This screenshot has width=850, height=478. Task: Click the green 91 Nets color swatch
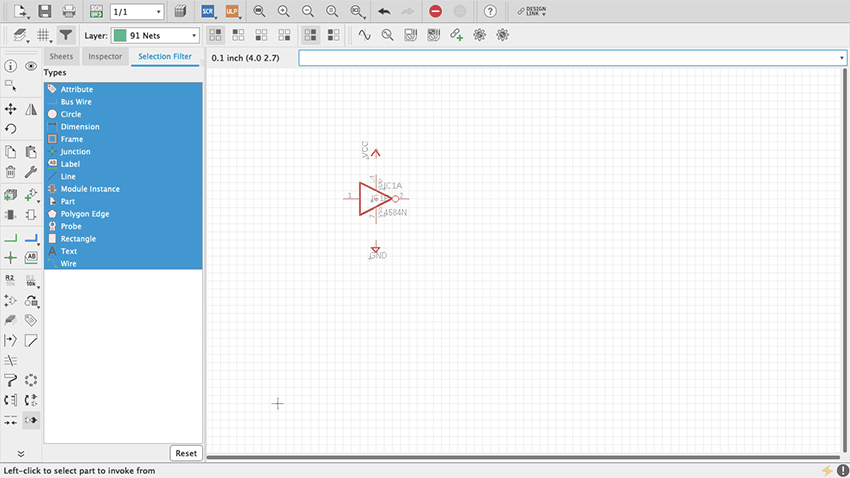coord(120,36)
